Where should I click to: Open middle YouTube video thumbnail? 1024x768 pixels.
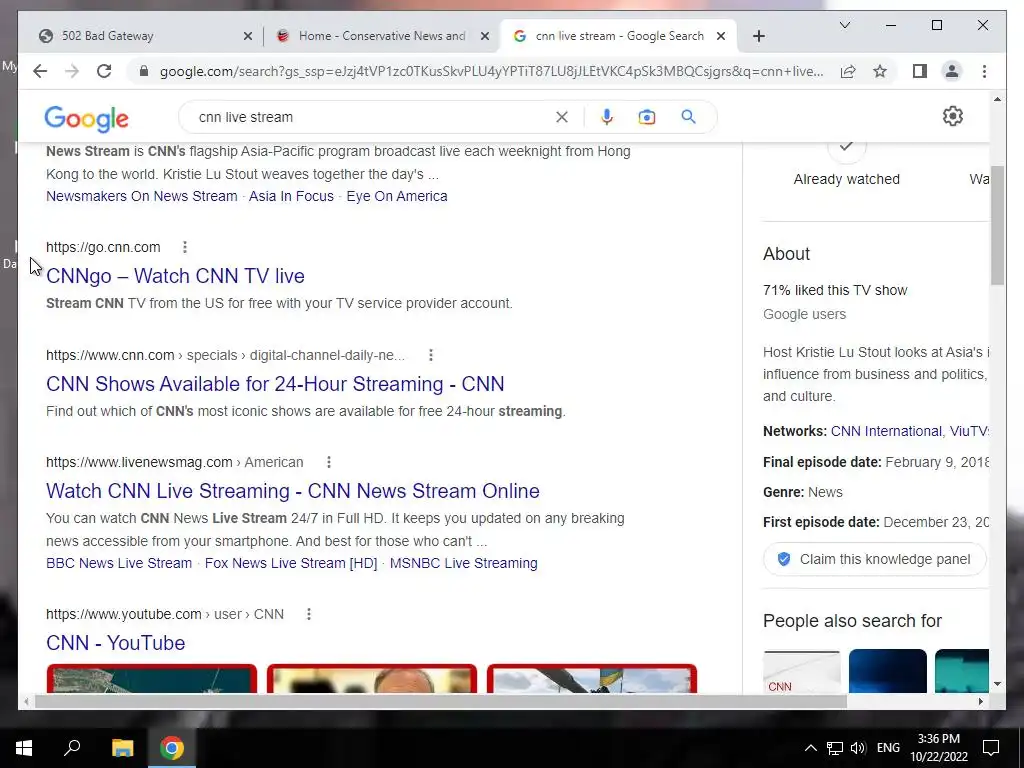pos(372,679)
